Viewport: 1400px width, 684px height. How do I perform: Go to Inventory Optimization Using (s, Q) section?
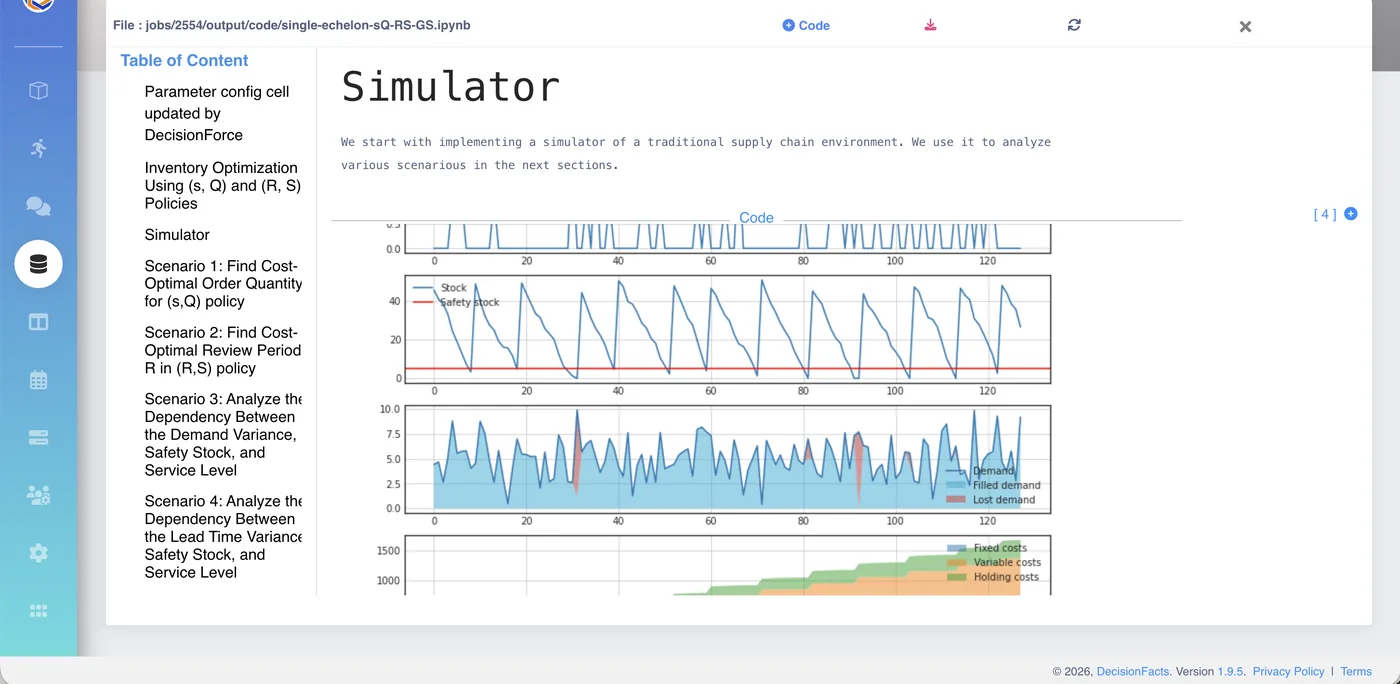(221, 186)
